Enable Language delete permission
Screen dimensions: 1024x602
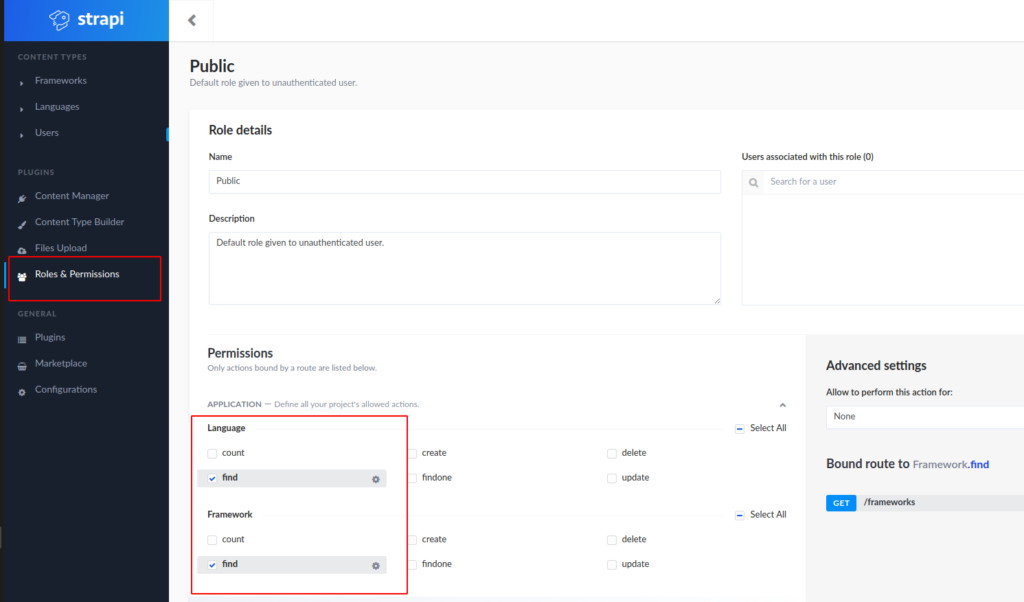pyautogui.click(x=612, y=453)
